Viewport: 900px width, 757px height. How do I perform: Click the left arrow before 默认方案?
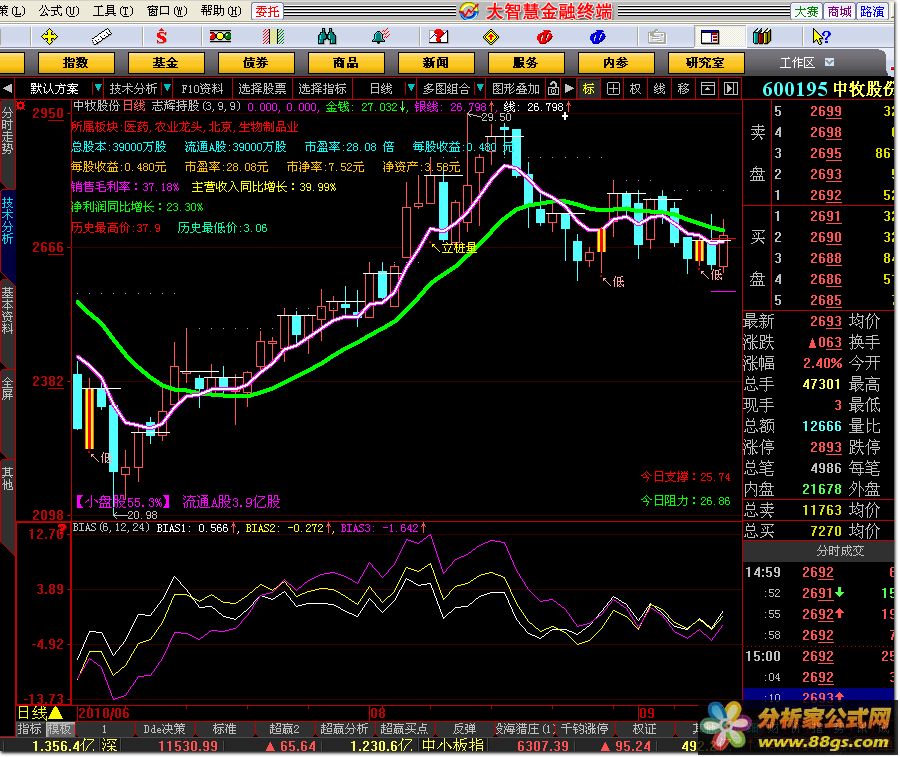tap(7, 88)
